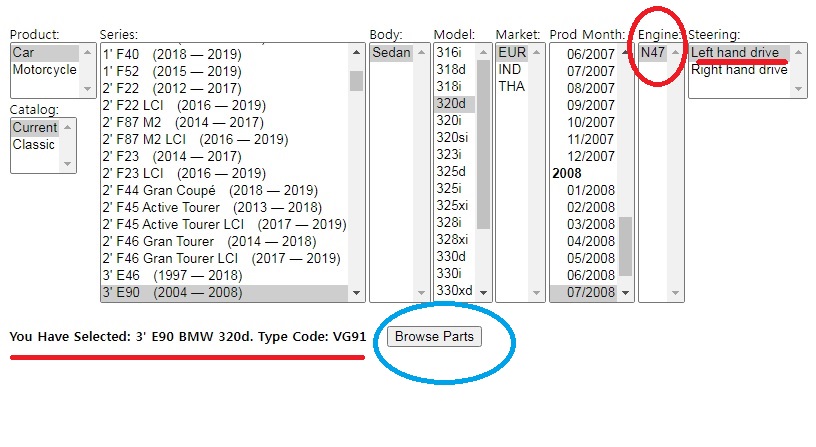Choose model 328xi

(x=455, y=239)
